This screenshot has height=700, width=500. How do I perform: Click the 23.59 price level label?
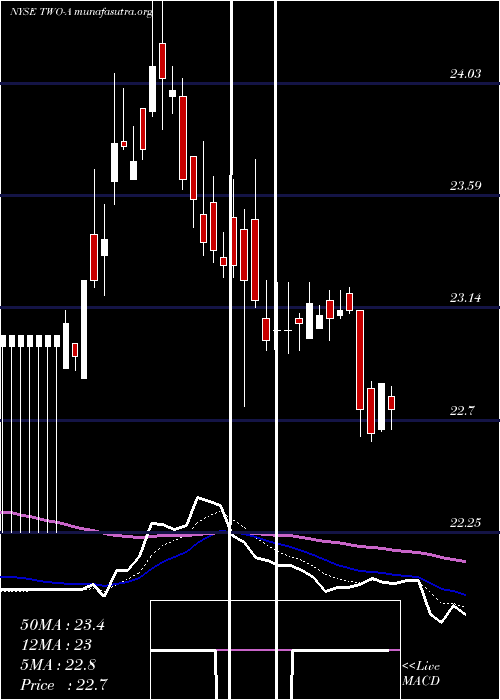(x=465, y=186)
